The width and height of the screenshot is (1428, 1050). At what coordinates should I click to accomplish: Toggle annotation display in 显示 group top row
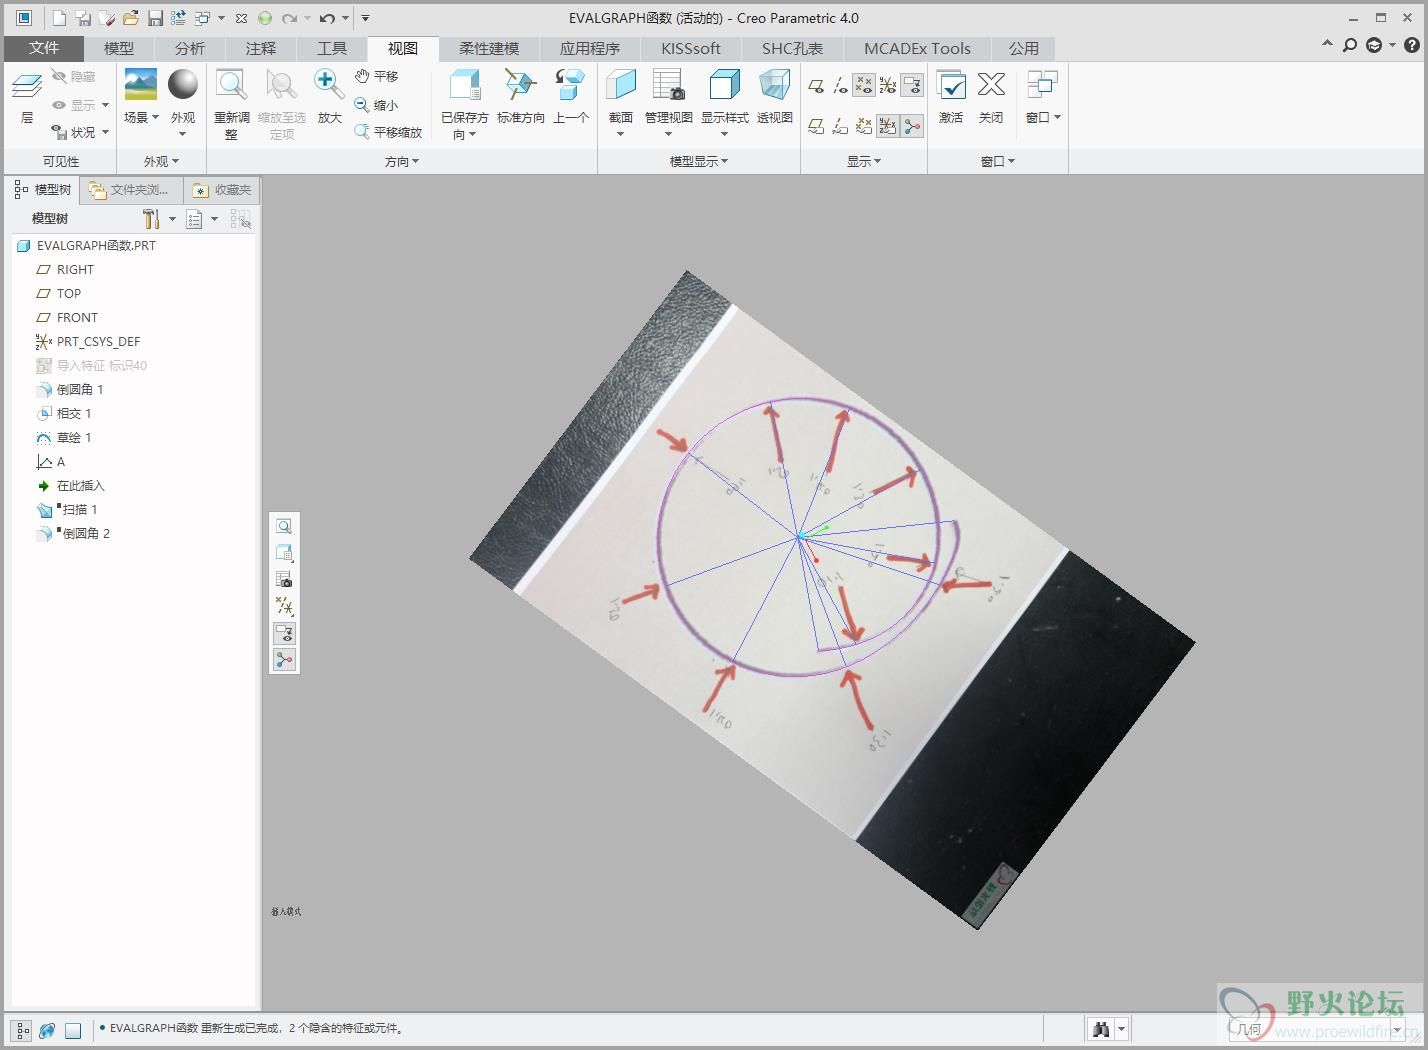tap(912, 86)
